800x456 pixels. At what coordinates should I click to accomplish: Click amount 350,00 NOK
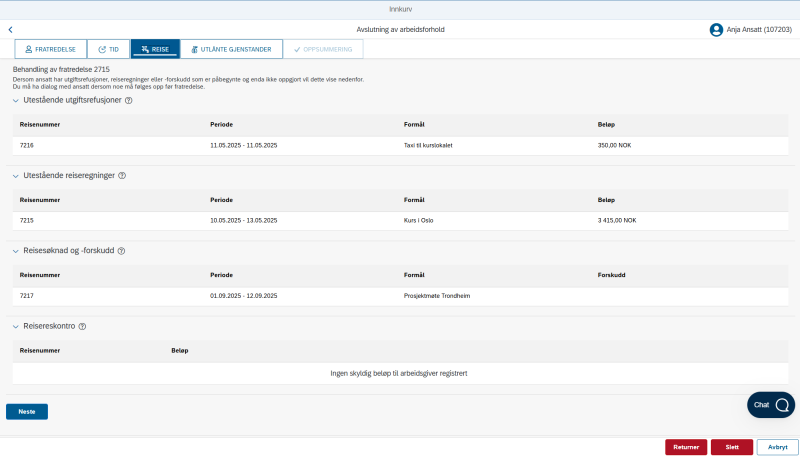pos(614,145)
